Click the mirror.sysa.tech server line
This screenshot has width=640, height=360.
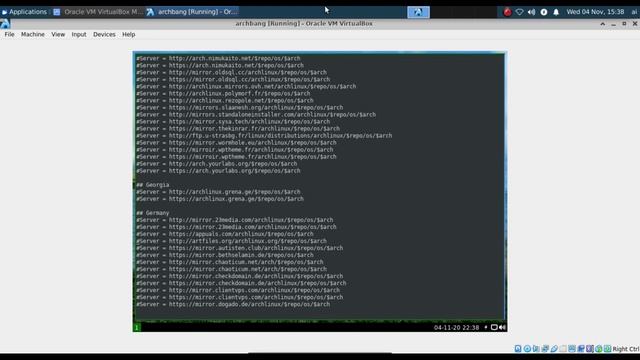[233, 122]
